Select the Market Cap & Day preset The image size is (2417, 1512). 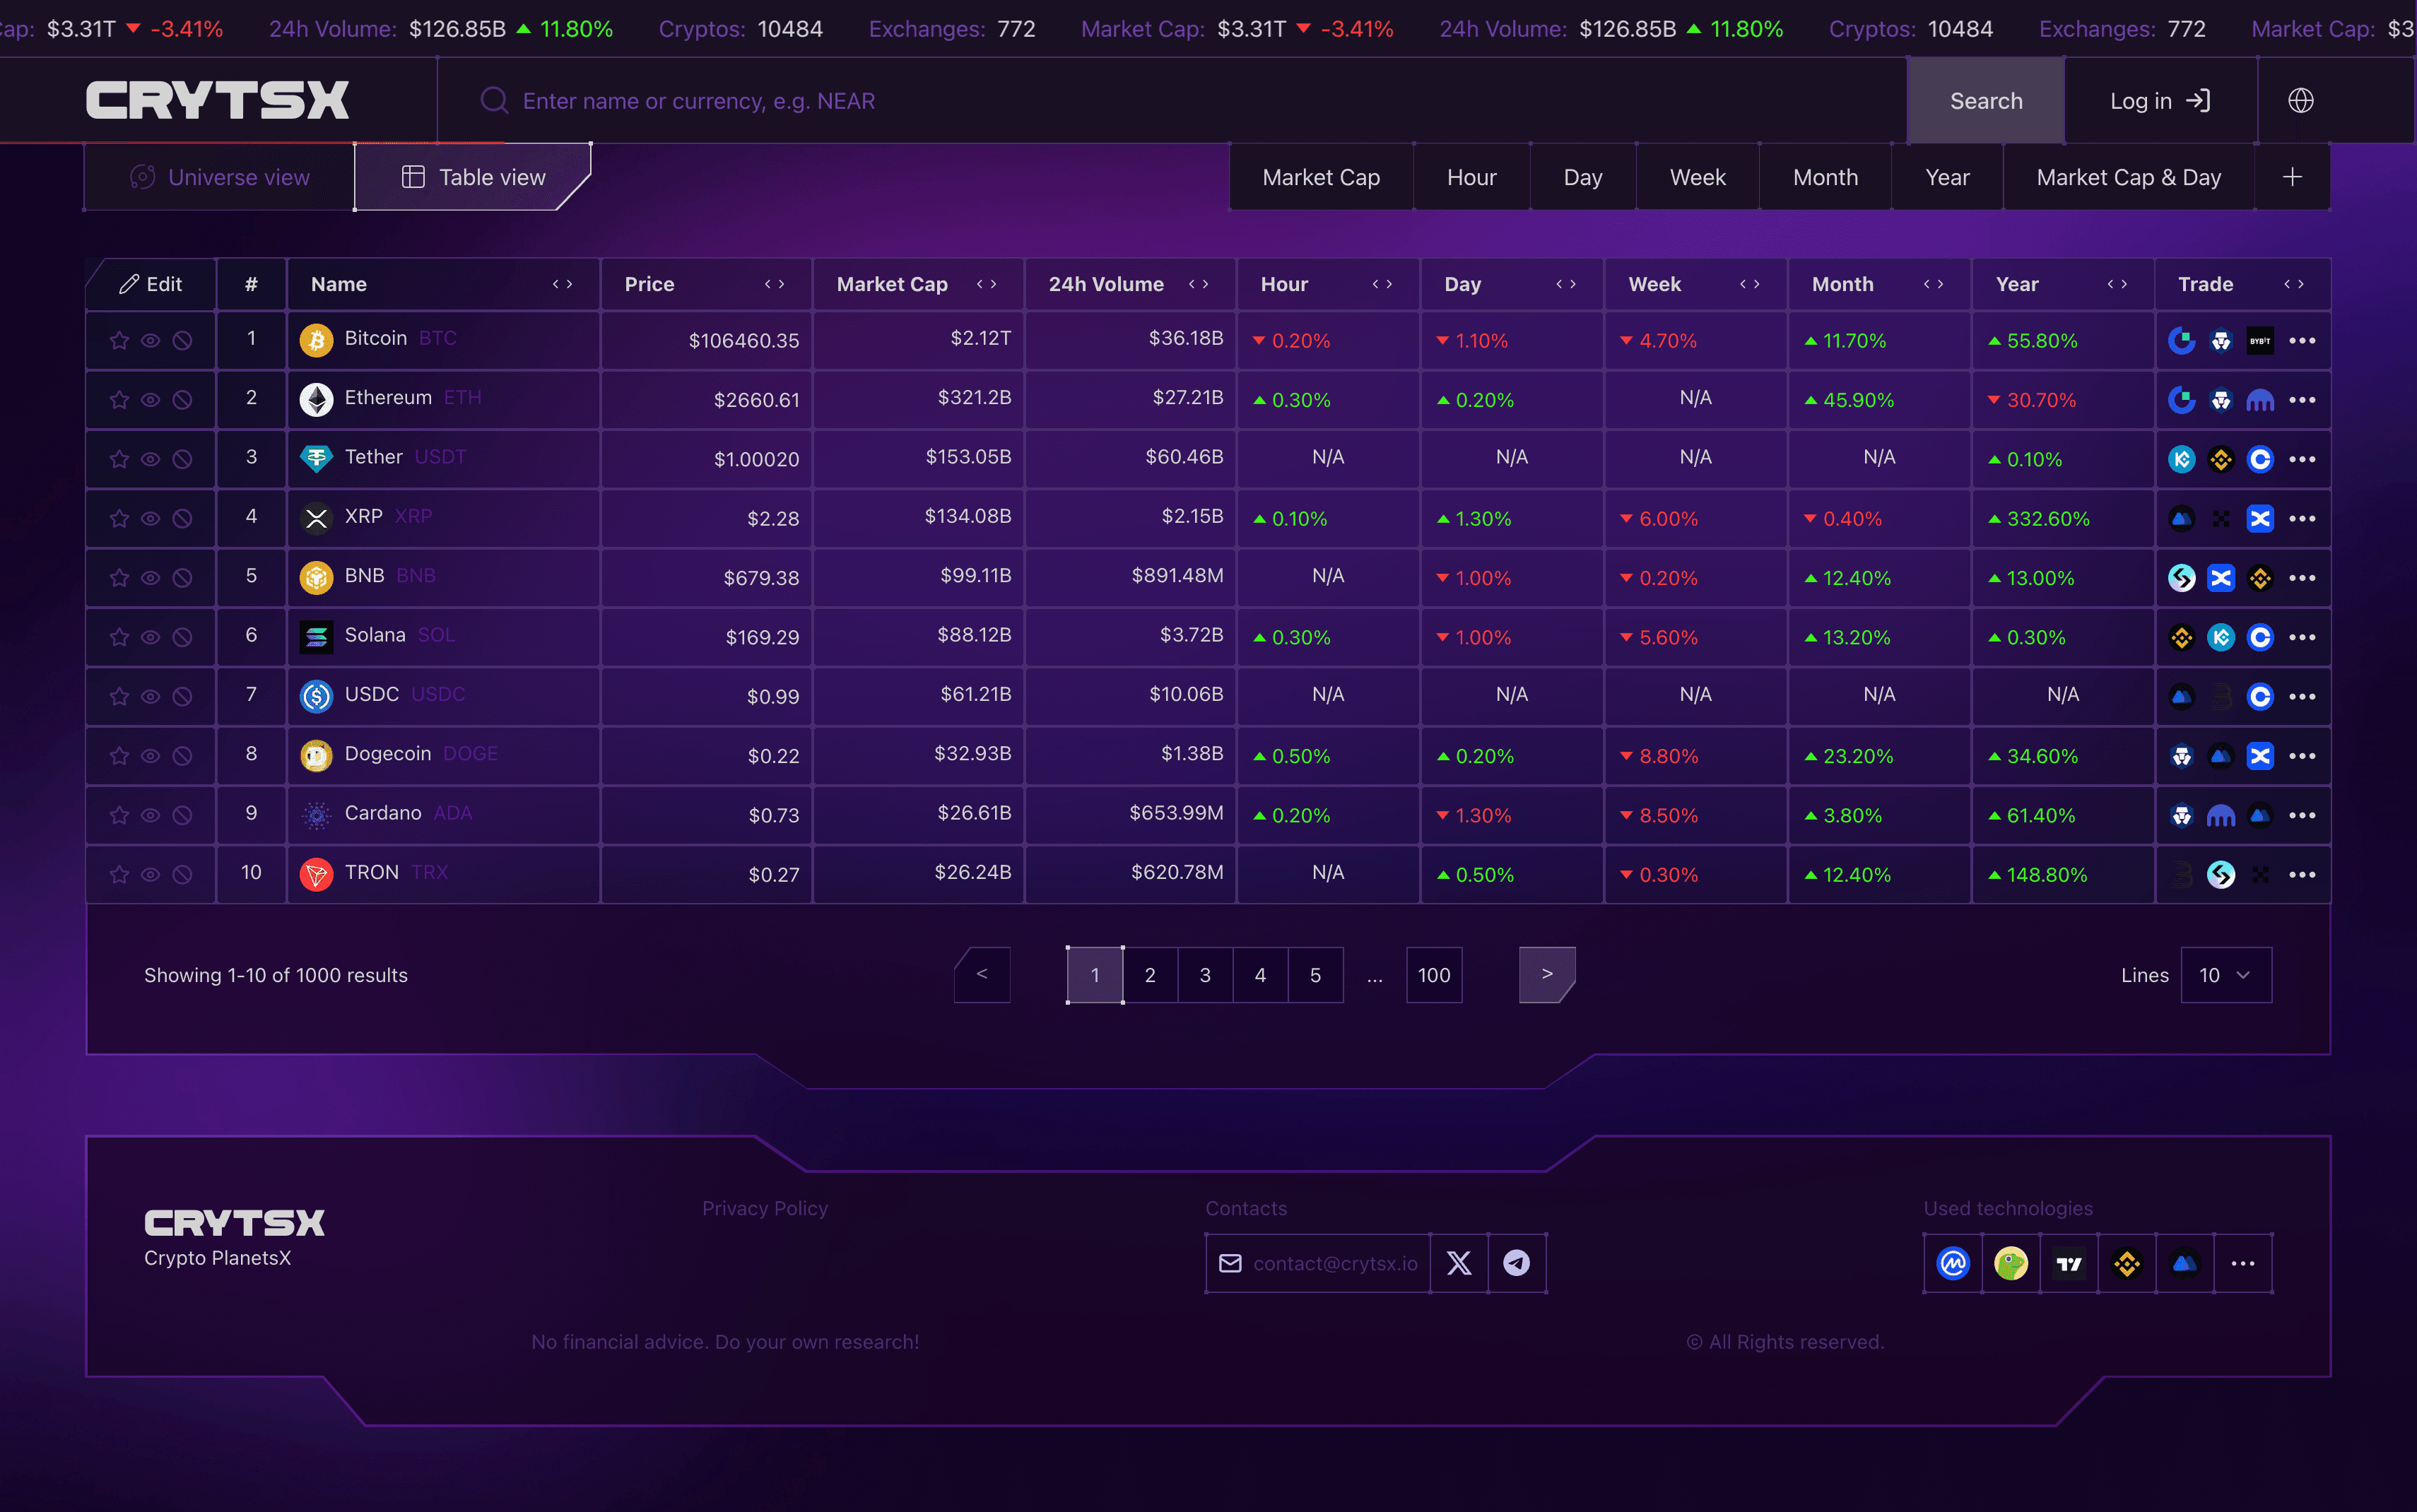(2129, 177)
